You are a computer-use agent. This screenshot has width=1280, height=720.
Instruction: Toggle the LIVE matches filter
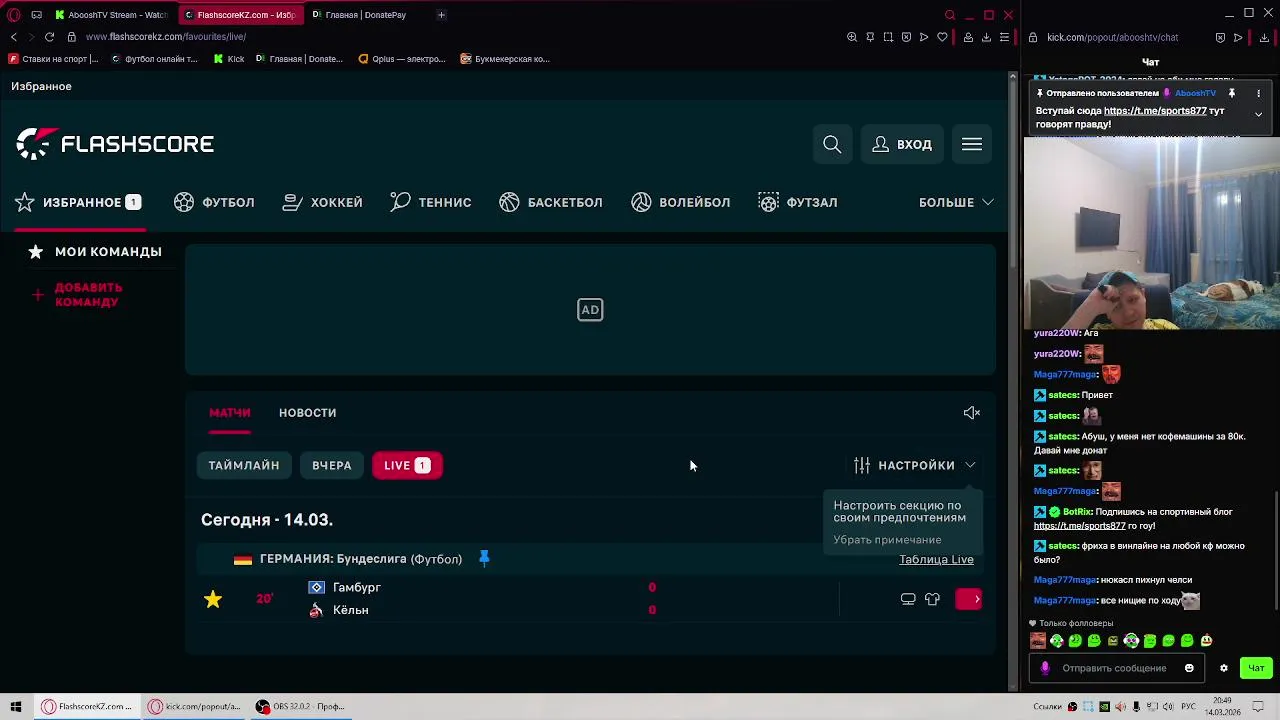click(407, 465)
